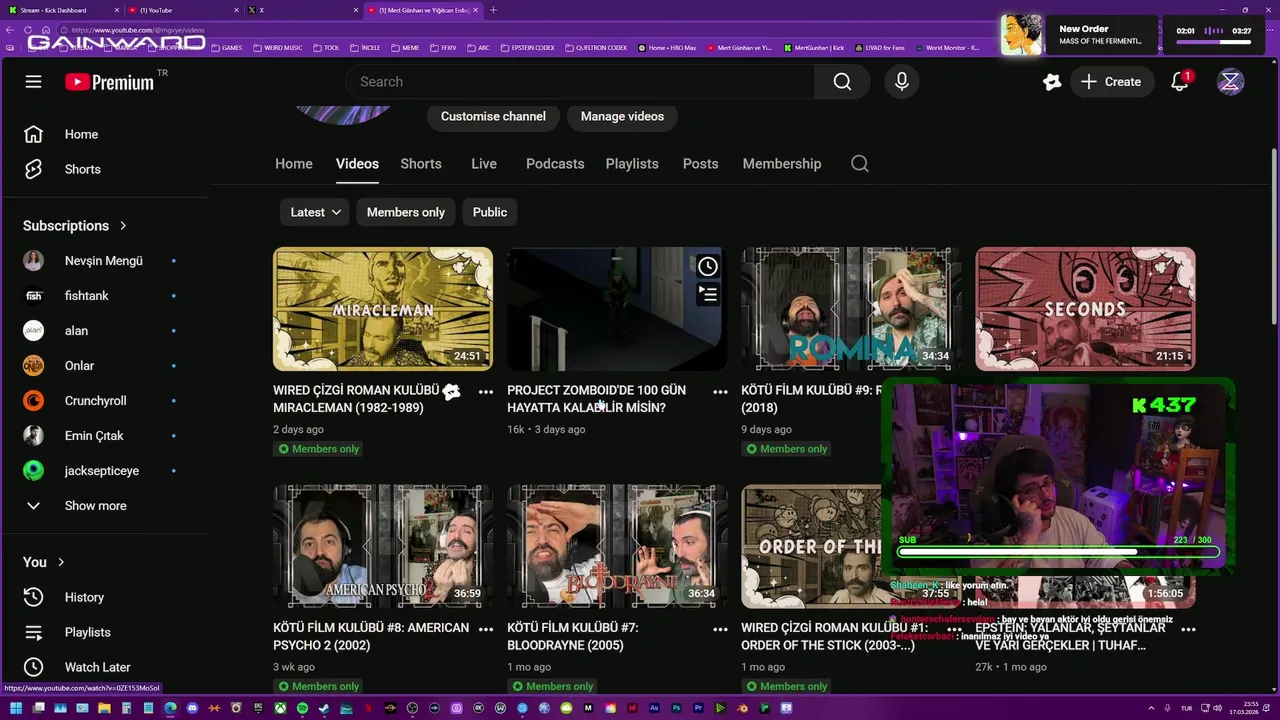This screenshot has height=720, width=1280.
Task: Switch to the channel Shorts tab
Action: pyautogui.click(x=421, y=164)
